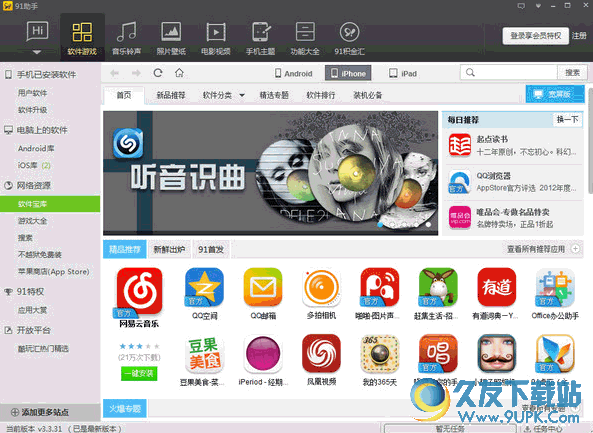Open 不越狱免费装 in sidebar
Image resolution: width=593 pixels, height=433 pixels.
(x=40, y=255)
